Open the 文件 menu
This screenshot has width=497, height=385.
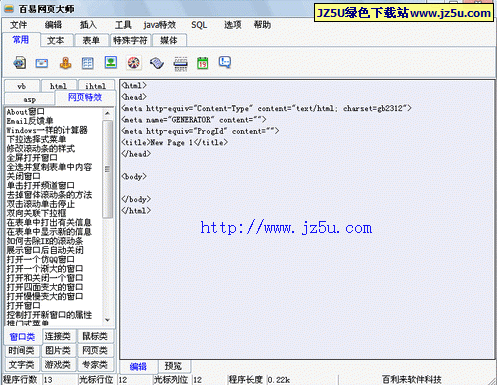(18, 25)
